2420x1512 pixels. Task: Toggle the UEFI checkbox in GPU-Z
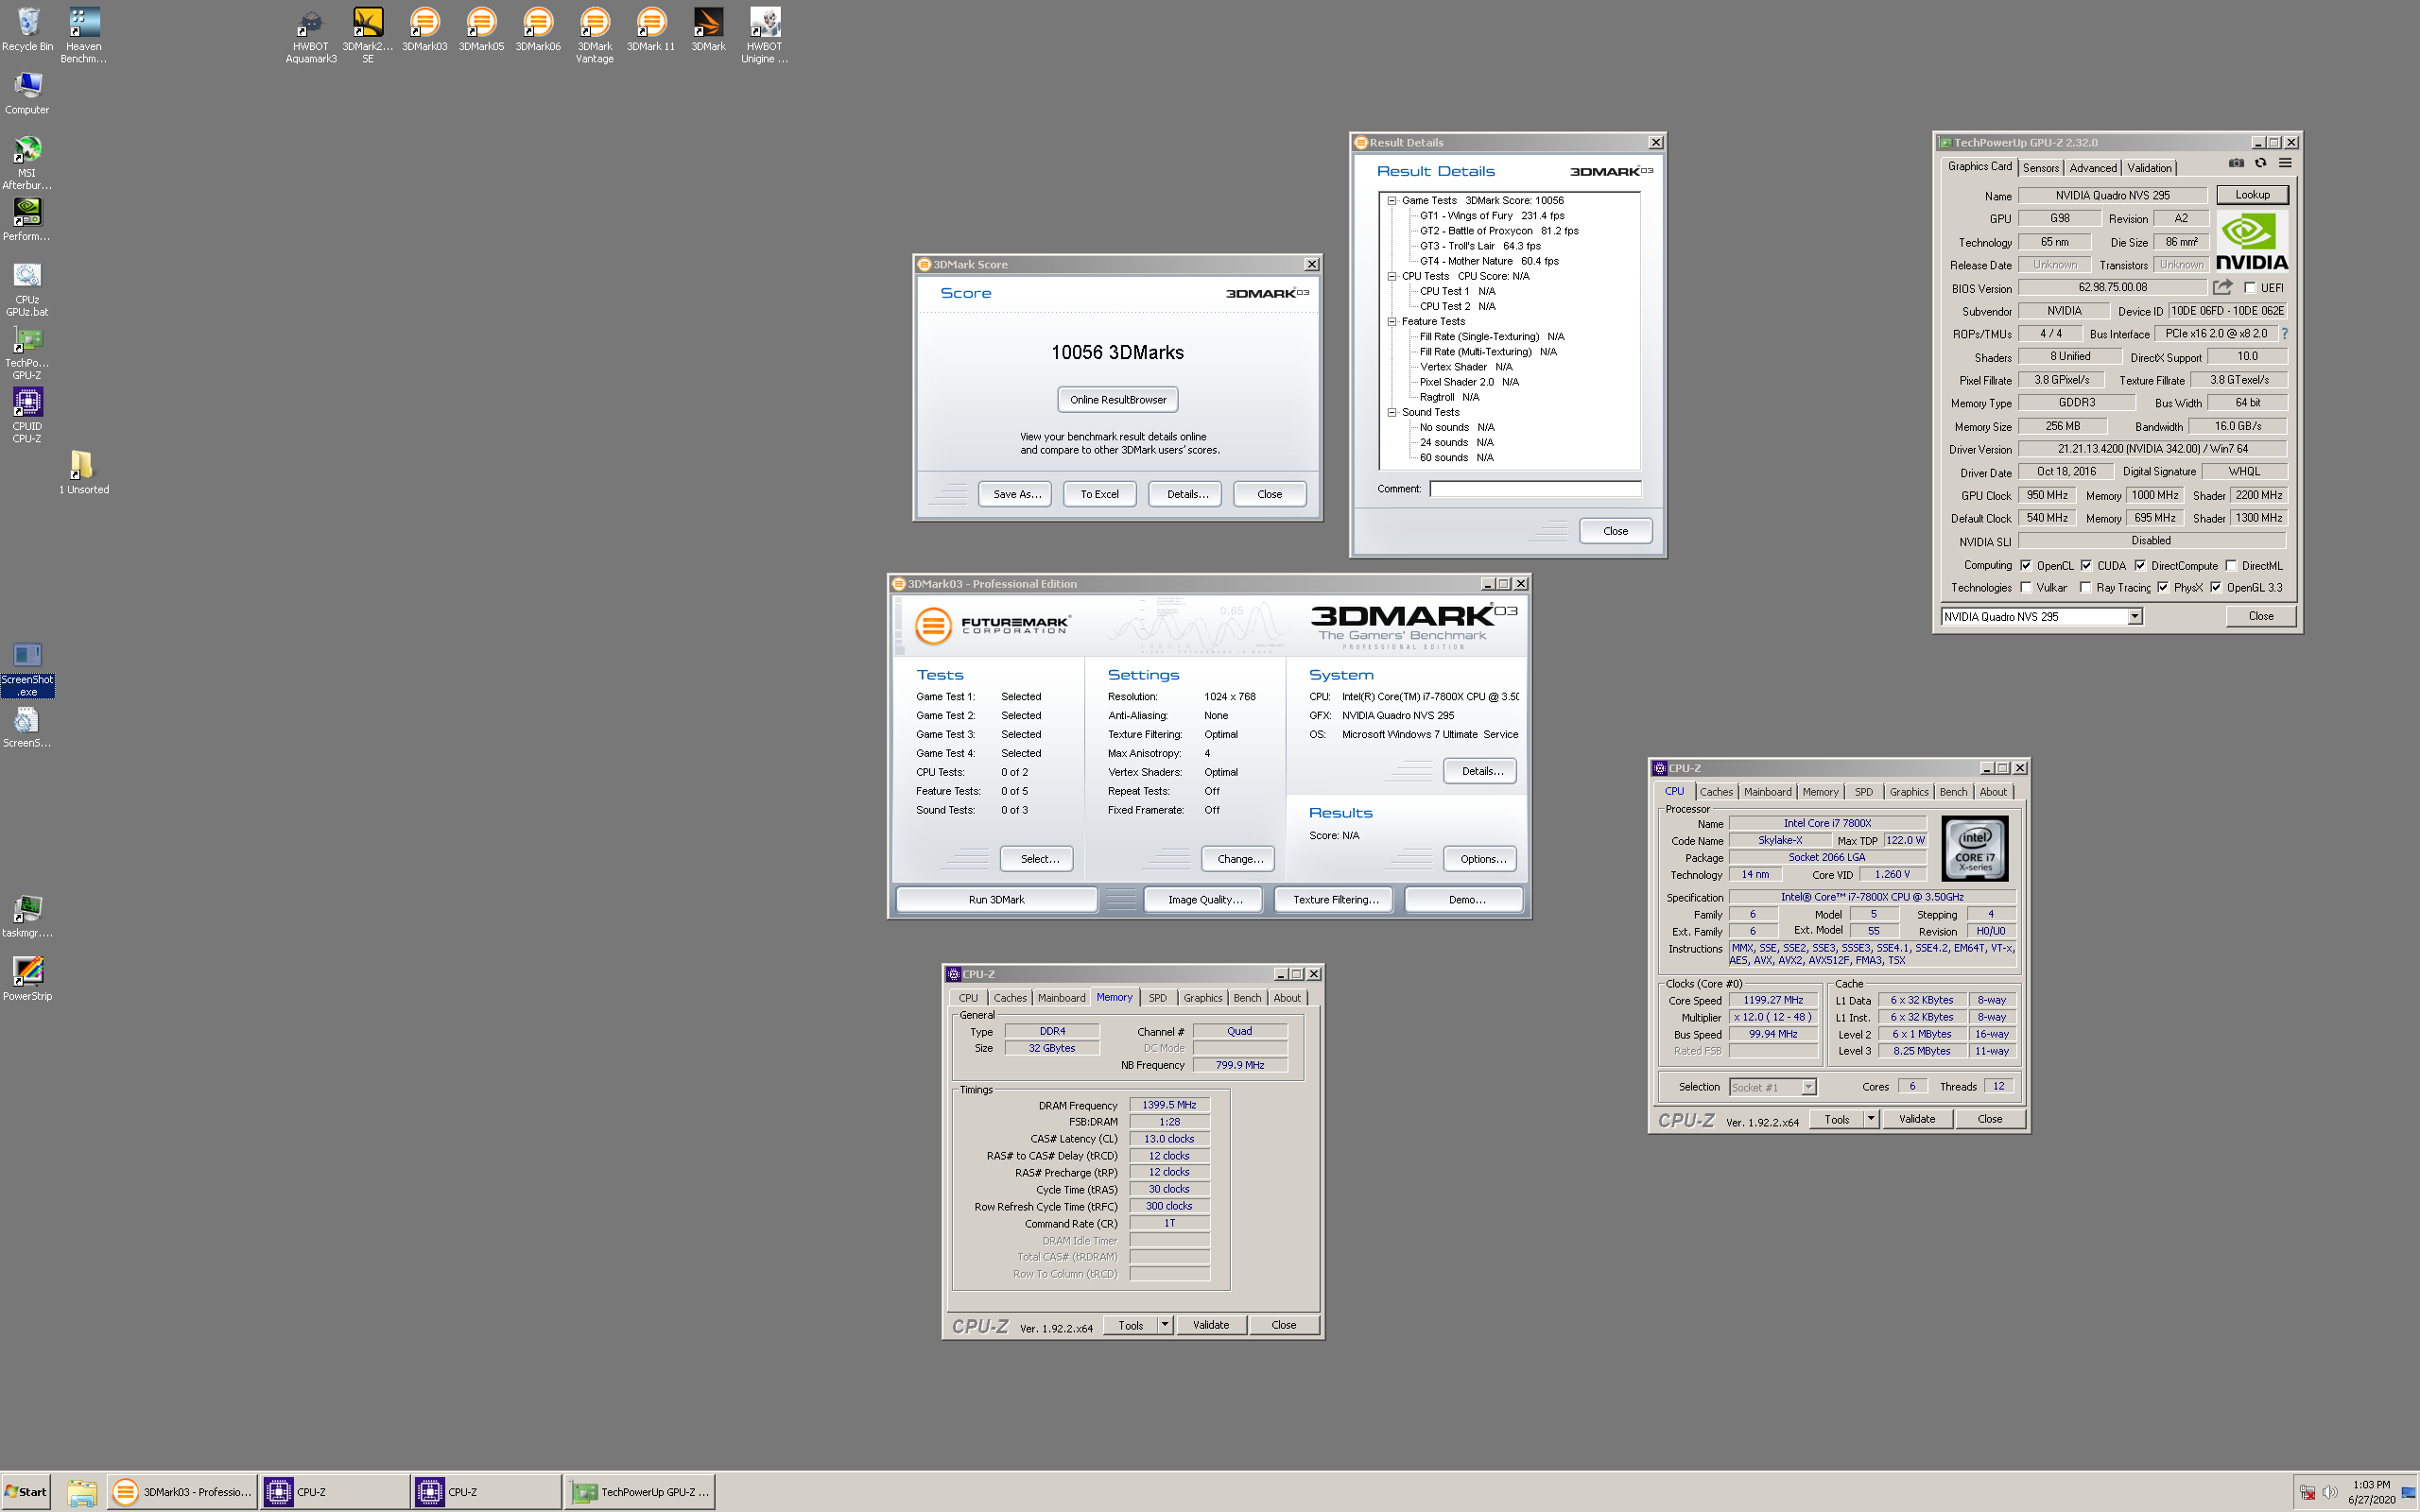coord(2250,288)
